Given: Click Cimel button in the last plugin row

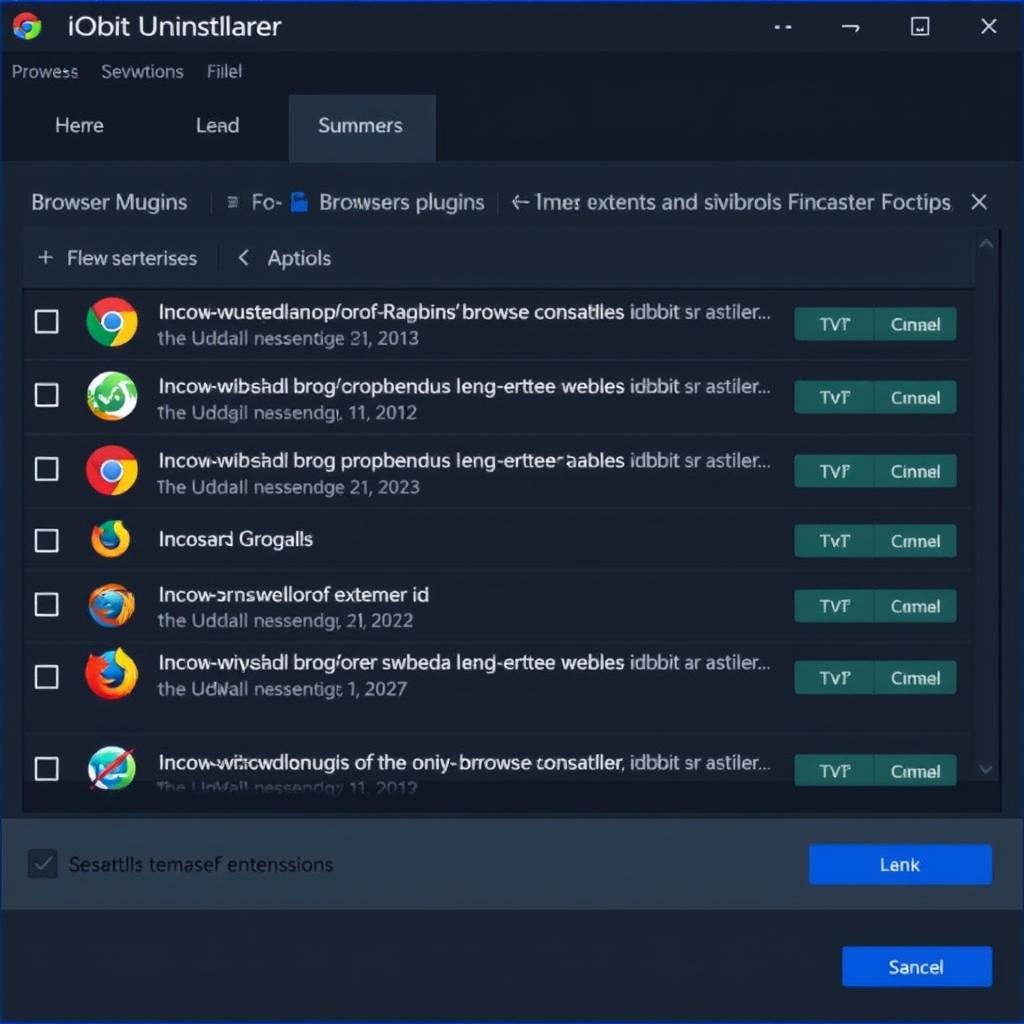Looking at the screenshot, I should pos(915,771).
